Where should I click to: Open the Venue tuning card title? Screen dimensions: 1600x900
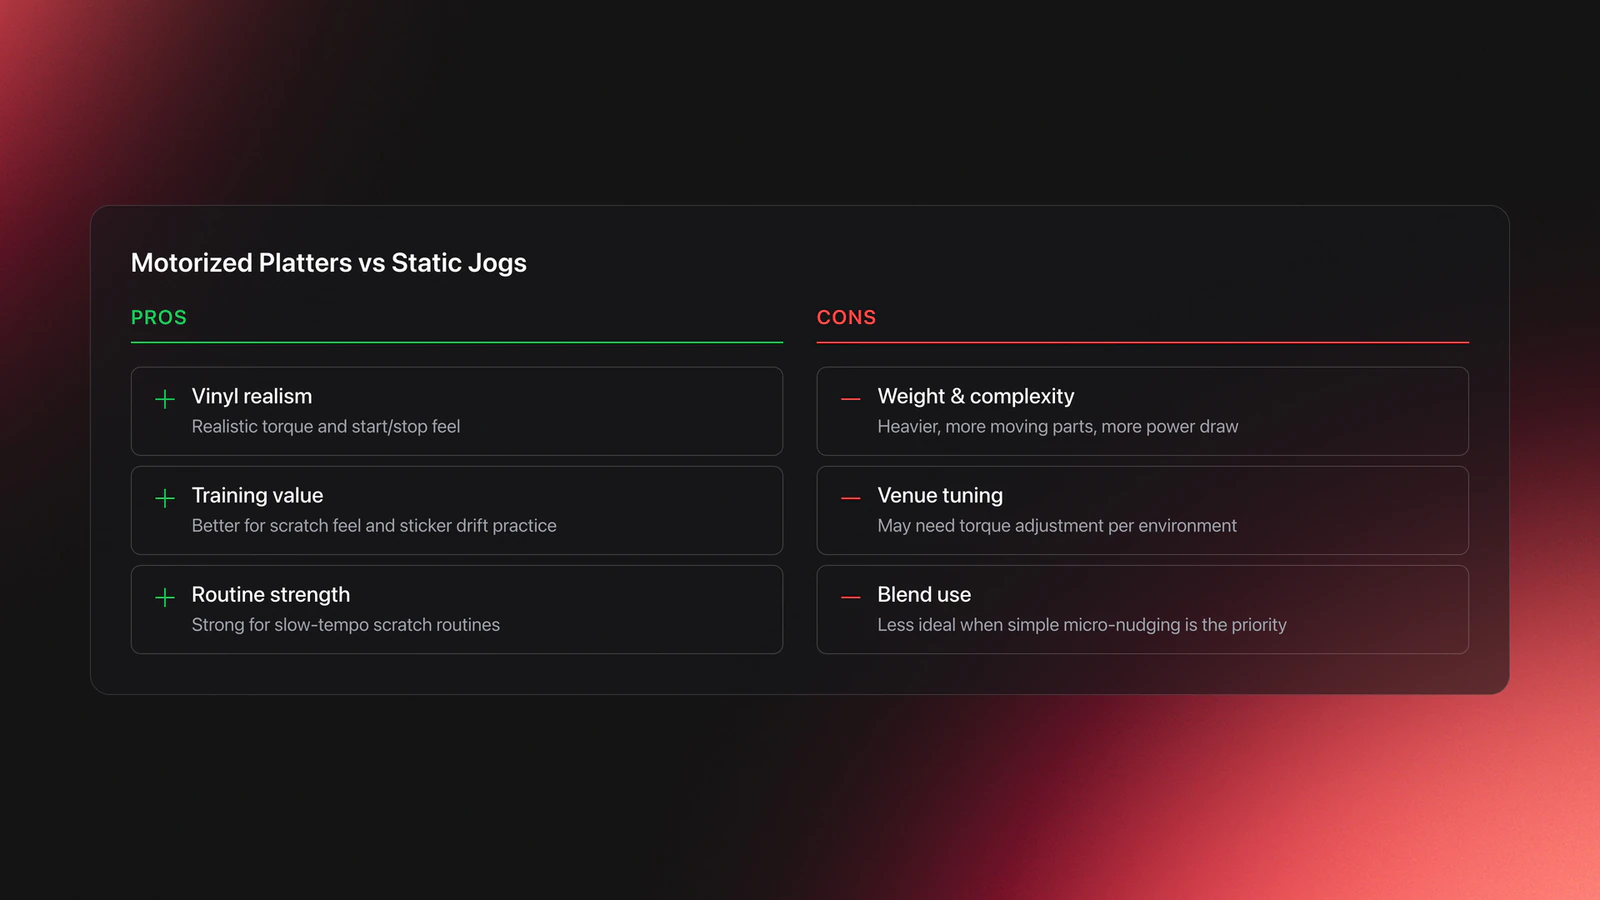[940, 495]
